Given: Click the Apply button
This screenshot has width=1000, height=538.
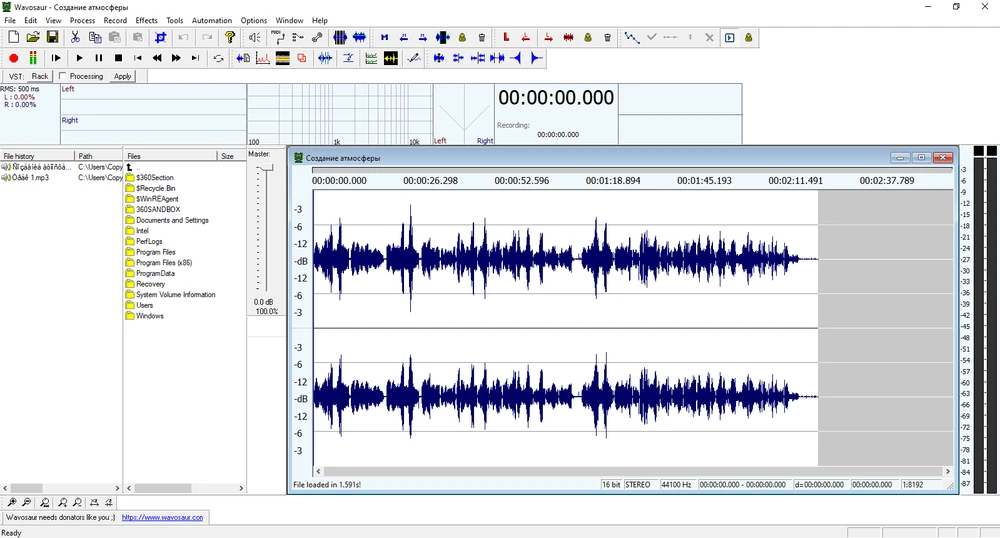Looking at the screenshot, I should (122, 76).
